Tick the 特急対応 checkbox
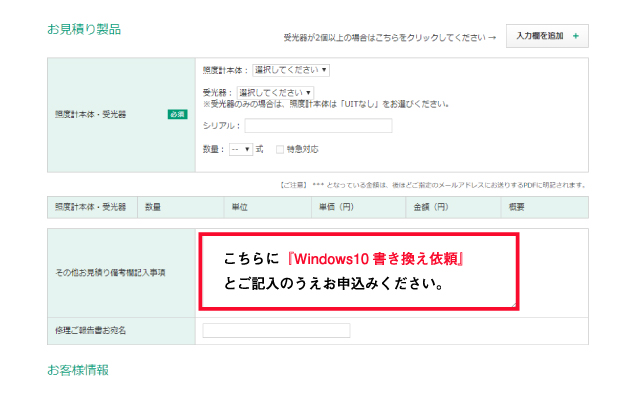This screenshot has height=394, width=630. (280, 149)
